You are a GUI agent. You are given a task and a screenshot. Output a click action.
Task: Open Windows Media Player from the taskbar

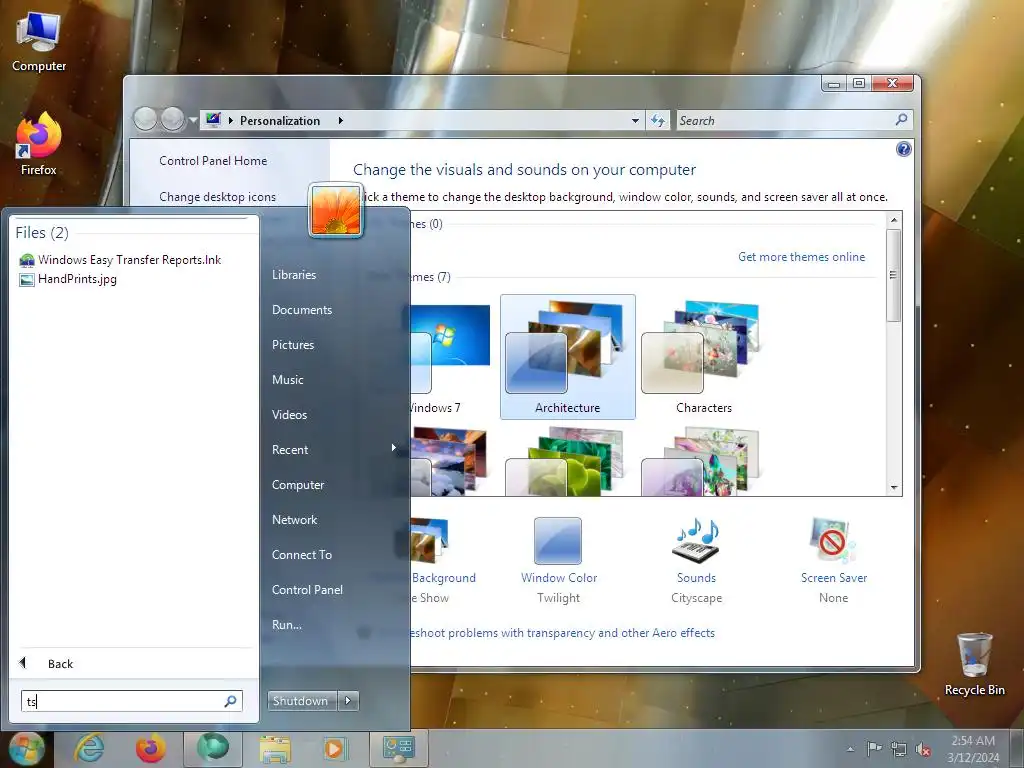click(x=334, y=749)
